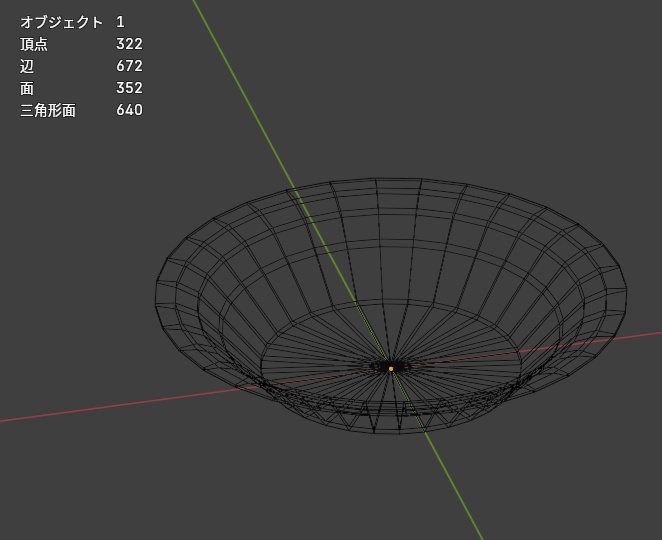Click the right outer rim of the wireframe bowl
The image size is (662, 540).
tap(625, 291)
